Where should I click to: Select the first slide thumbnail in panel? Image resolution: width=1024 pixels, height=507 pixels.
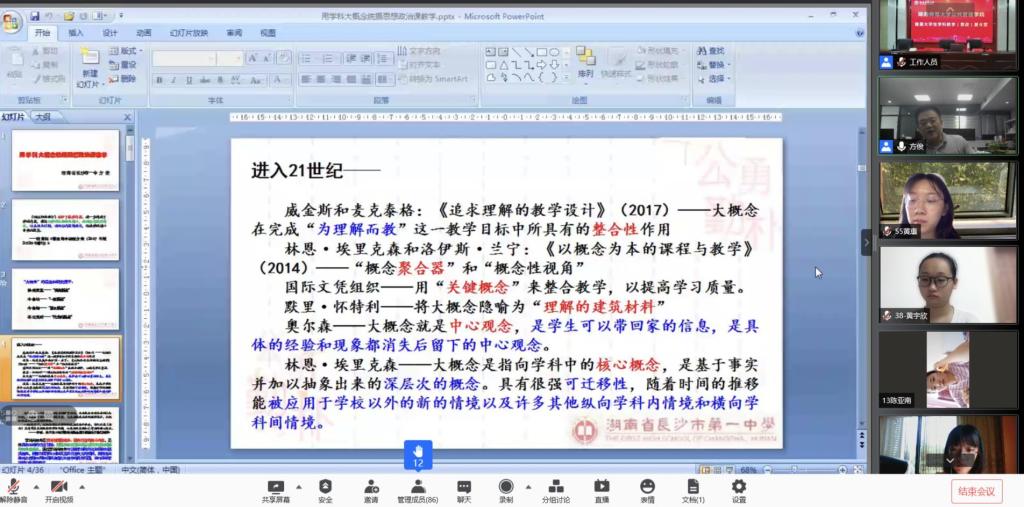[79, 160]
